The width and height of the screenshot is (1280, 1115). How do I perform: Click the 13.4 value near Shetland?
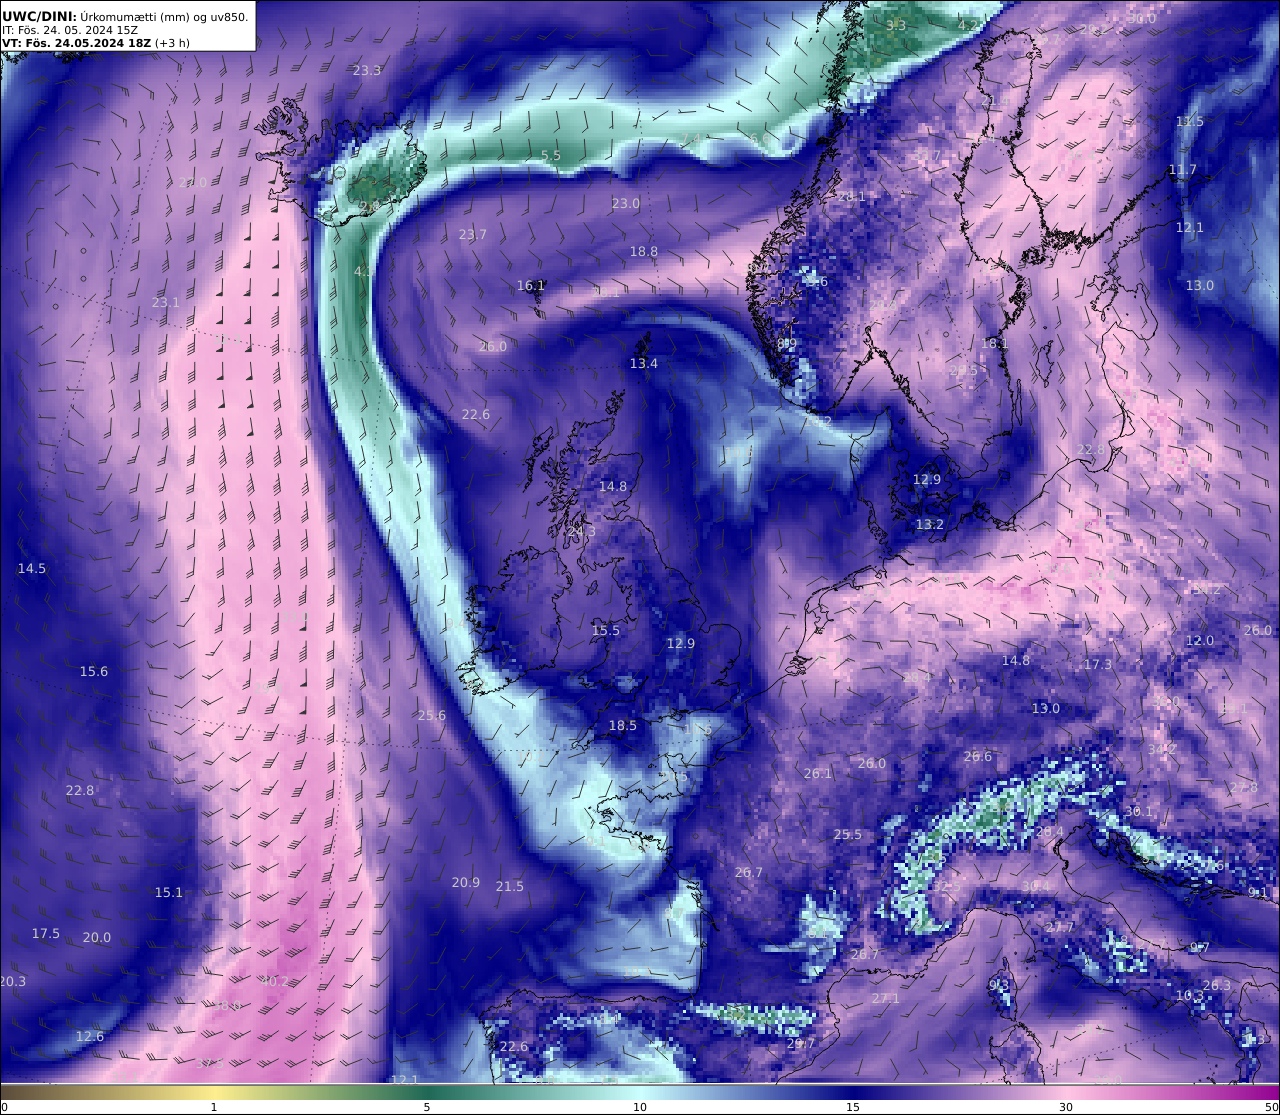644,363
